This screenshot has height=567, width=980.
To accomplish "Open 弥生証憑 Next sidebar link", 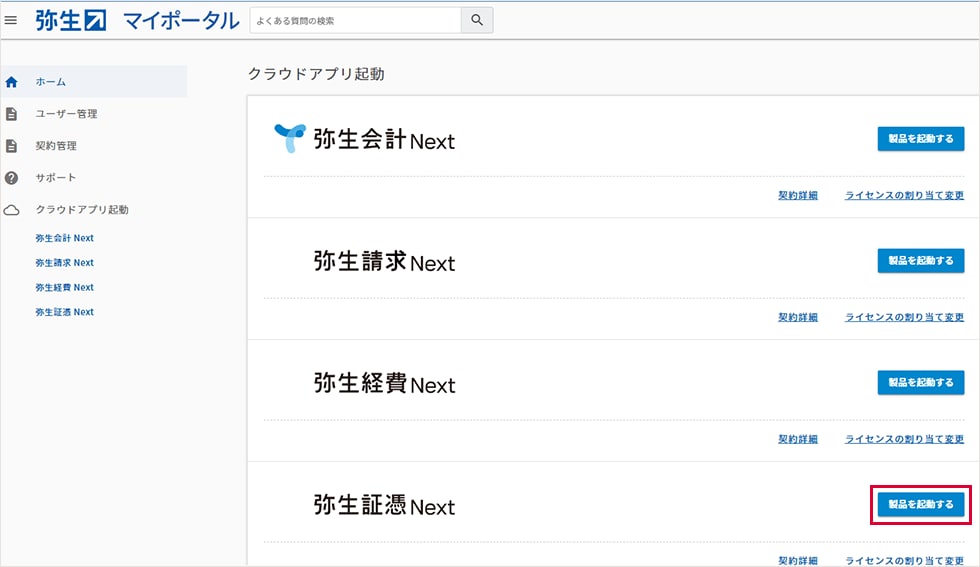I will pyautogui.click(x=64, y=312).
